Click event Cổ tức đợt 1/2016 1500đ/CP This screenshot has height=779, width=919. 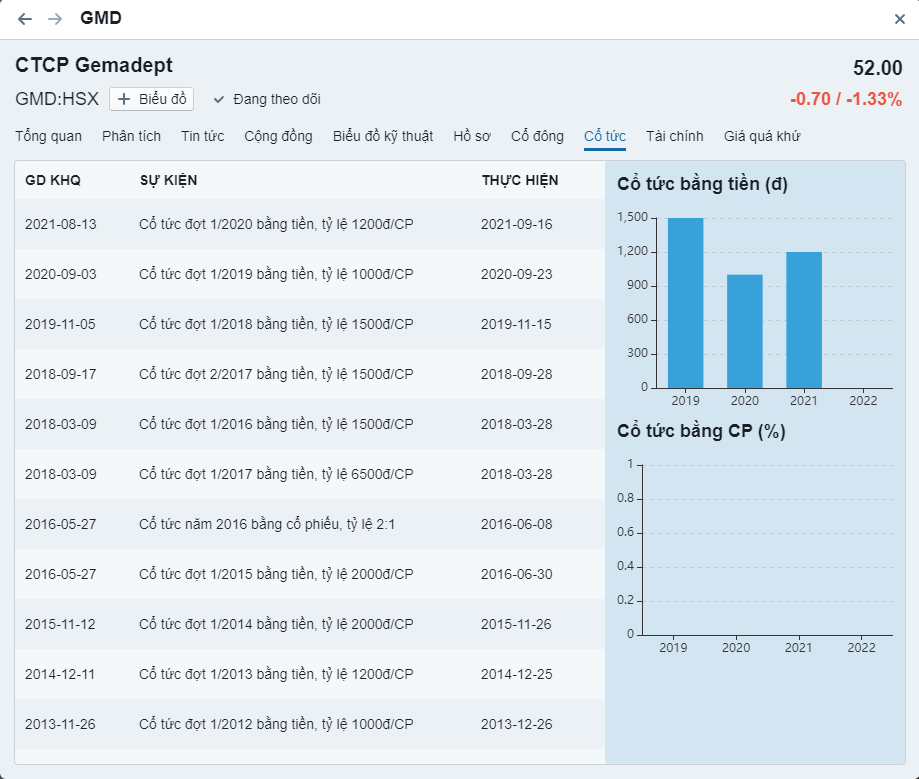point(276,424)
